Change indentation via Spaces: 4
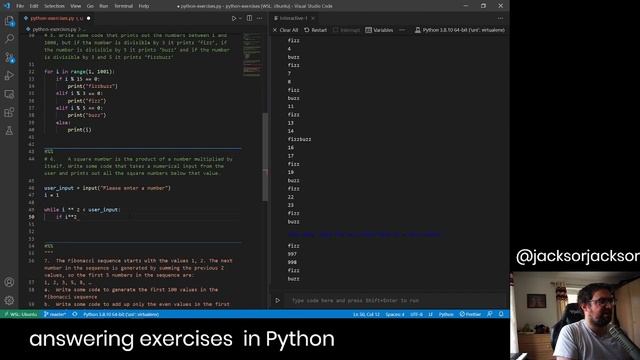Viewport: 640px width, 360px height. pos(395,314)
